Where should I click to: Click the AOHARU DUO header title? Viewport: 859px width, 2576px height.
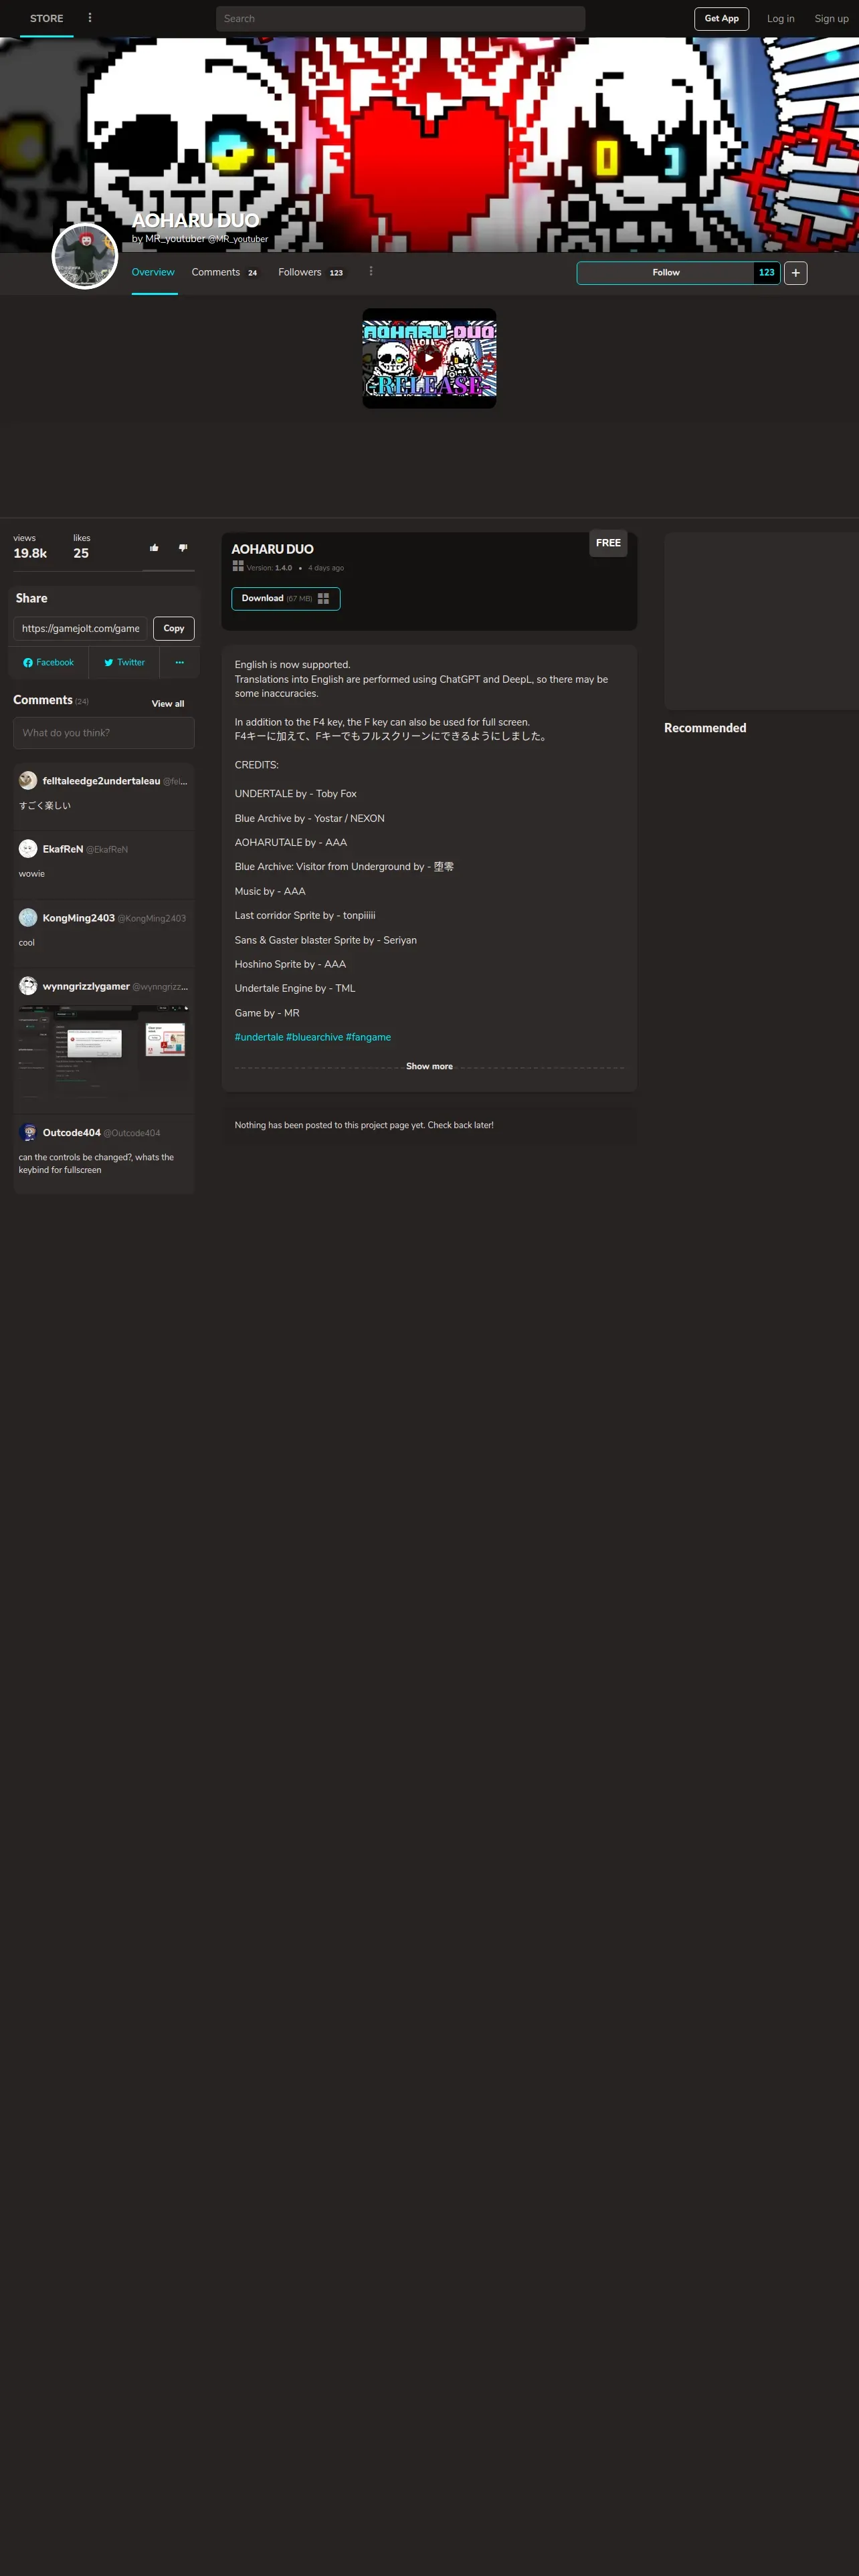point(195,220)
